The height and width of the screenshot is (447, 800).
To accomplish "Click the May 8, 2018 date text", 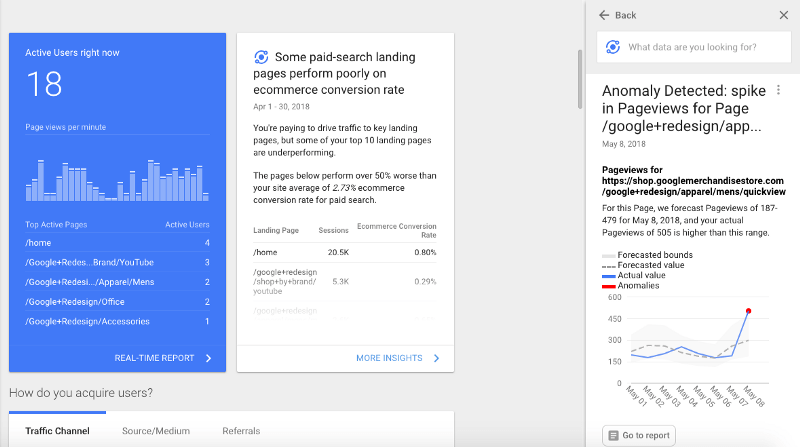I will coord(623,144).
